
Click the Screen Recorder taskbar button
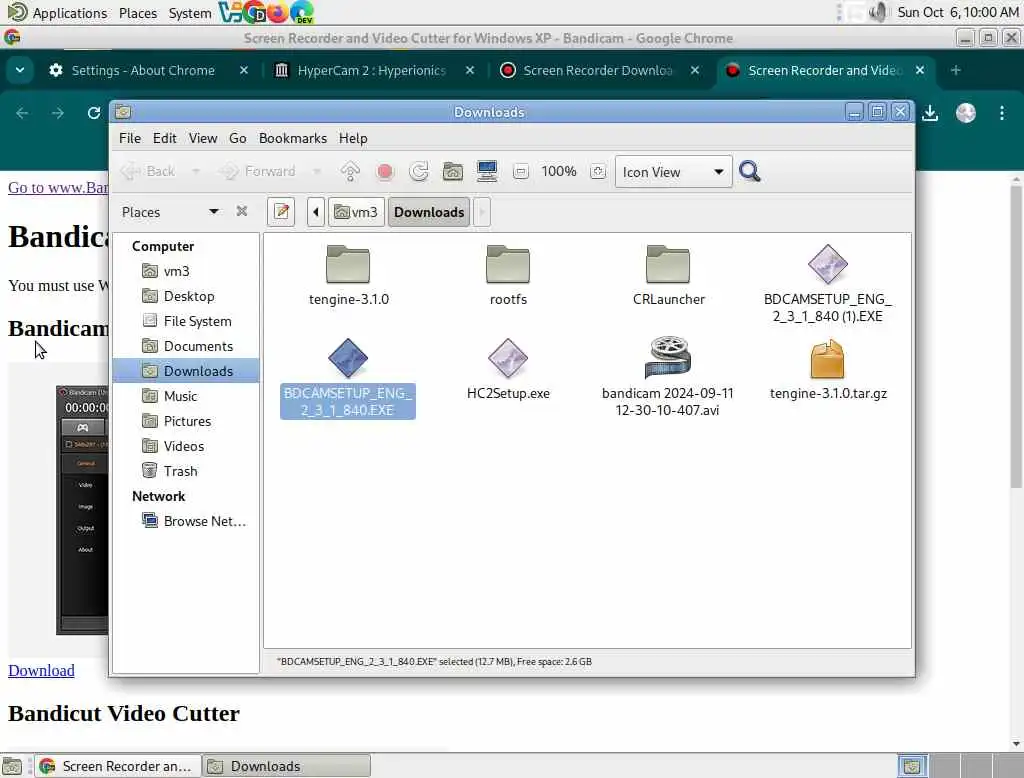[116, 766]
